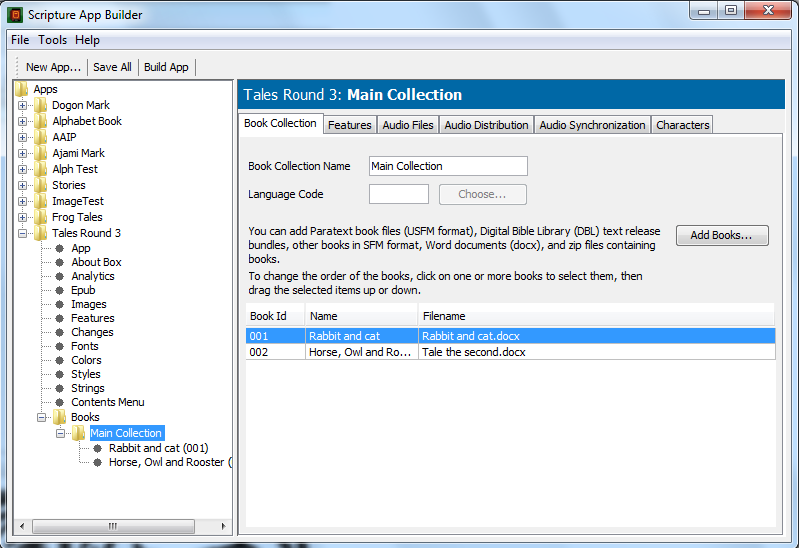Click the Add Books... button
Image resolution: width=799 pixels, height=548 pixels.
[722, 235]
